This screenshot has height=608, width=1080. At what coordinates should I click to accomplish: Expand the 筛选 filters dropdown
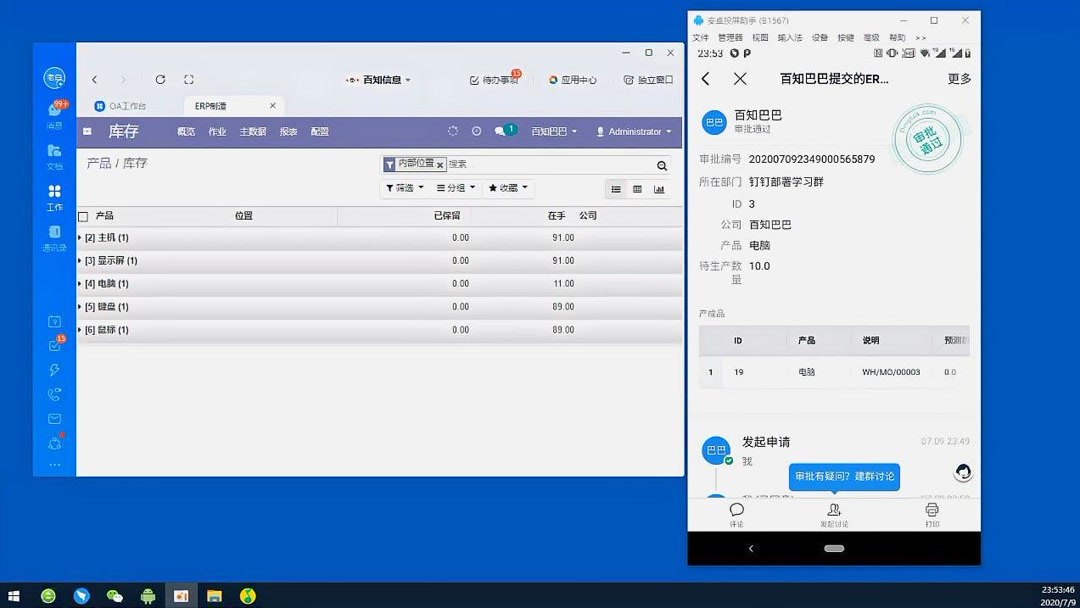(403, 188)
